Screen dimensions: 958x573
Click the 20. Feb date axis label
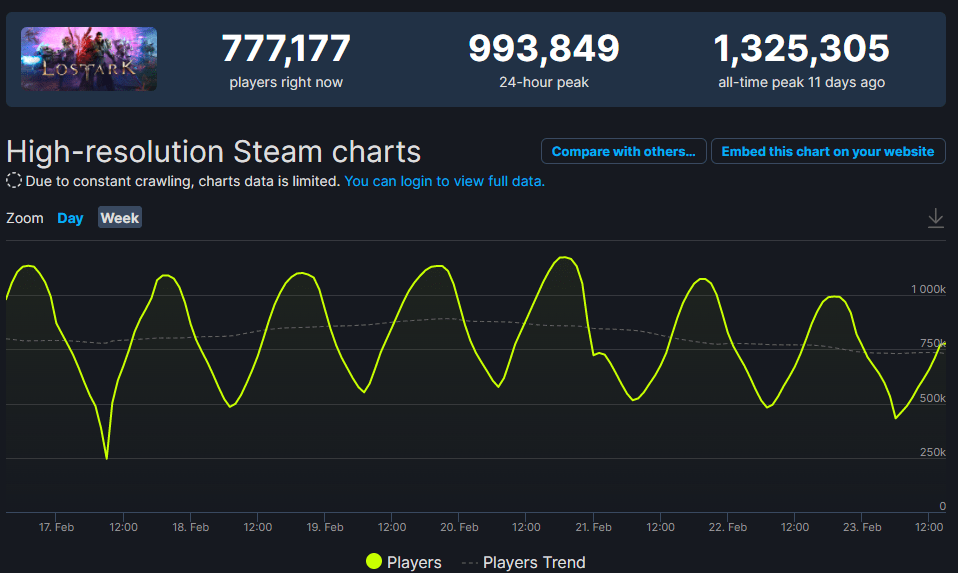459,527
